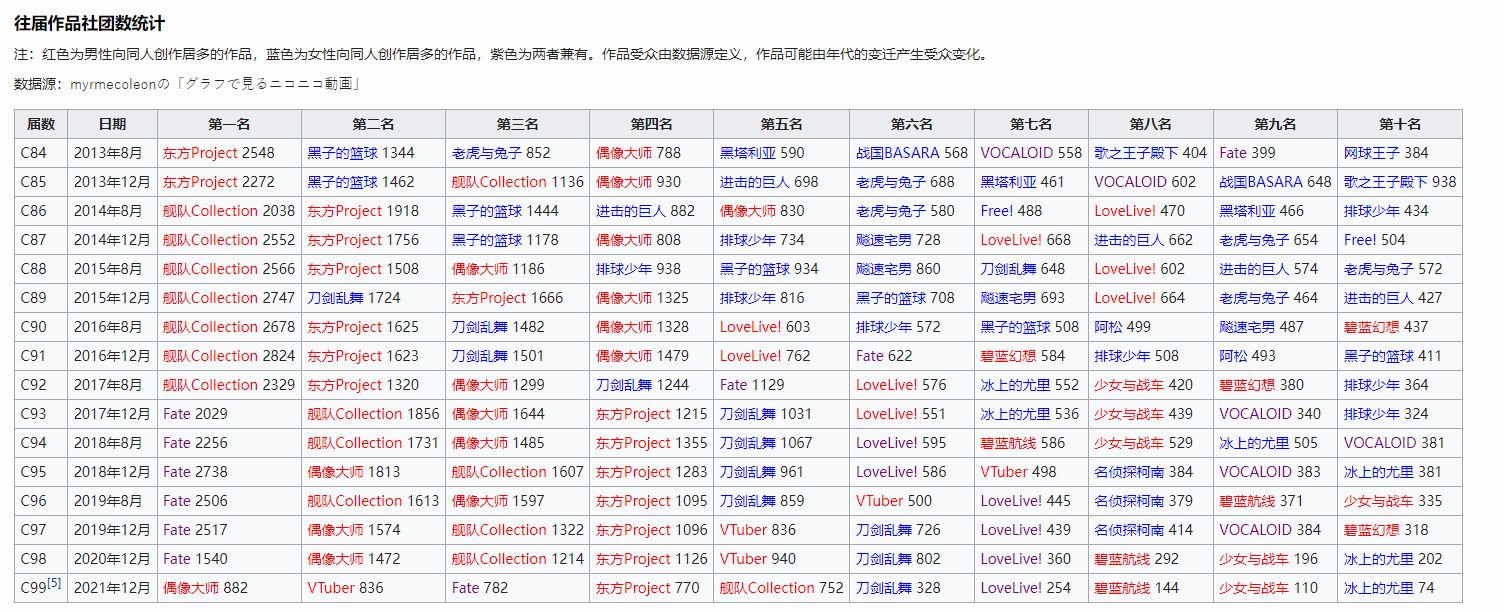Open 碧蓝航线 in the C94 row
This screenshot has height=612, width=1504.
pos(1008,443)
